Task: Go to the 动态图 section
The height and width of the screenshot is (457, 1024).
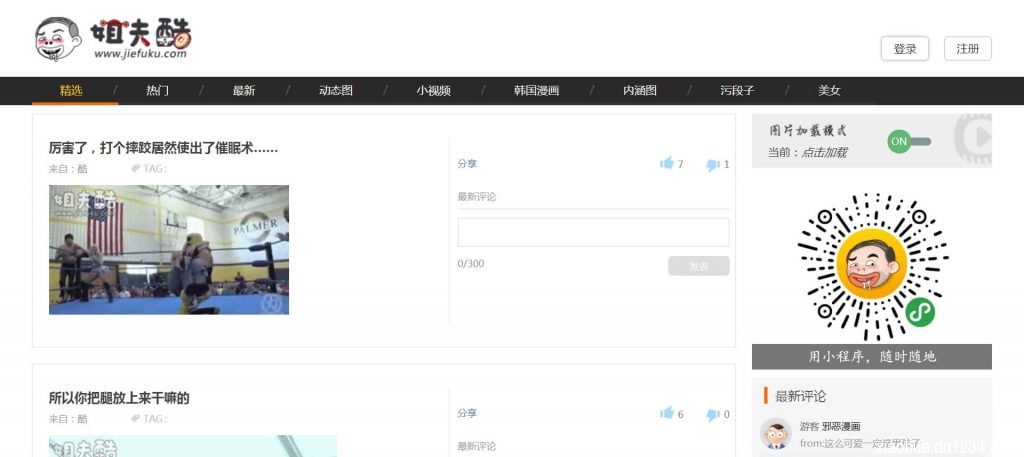Action: point(335,91)
